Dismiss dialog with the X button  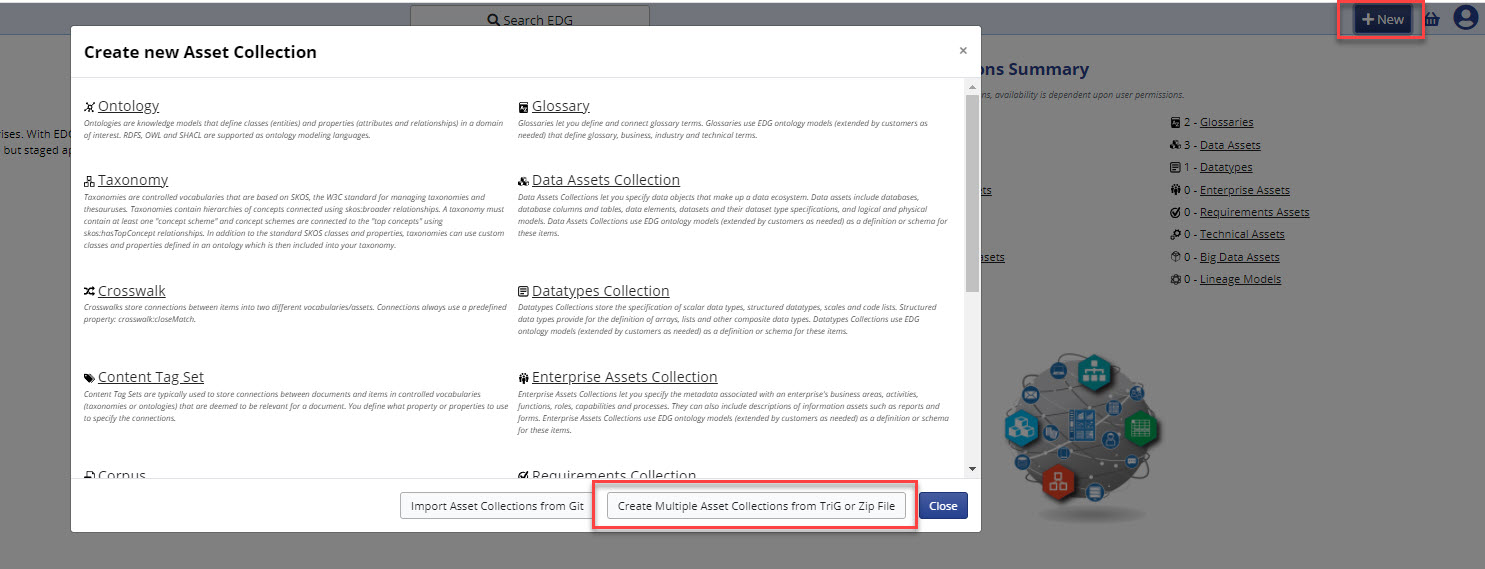(963, 51)
